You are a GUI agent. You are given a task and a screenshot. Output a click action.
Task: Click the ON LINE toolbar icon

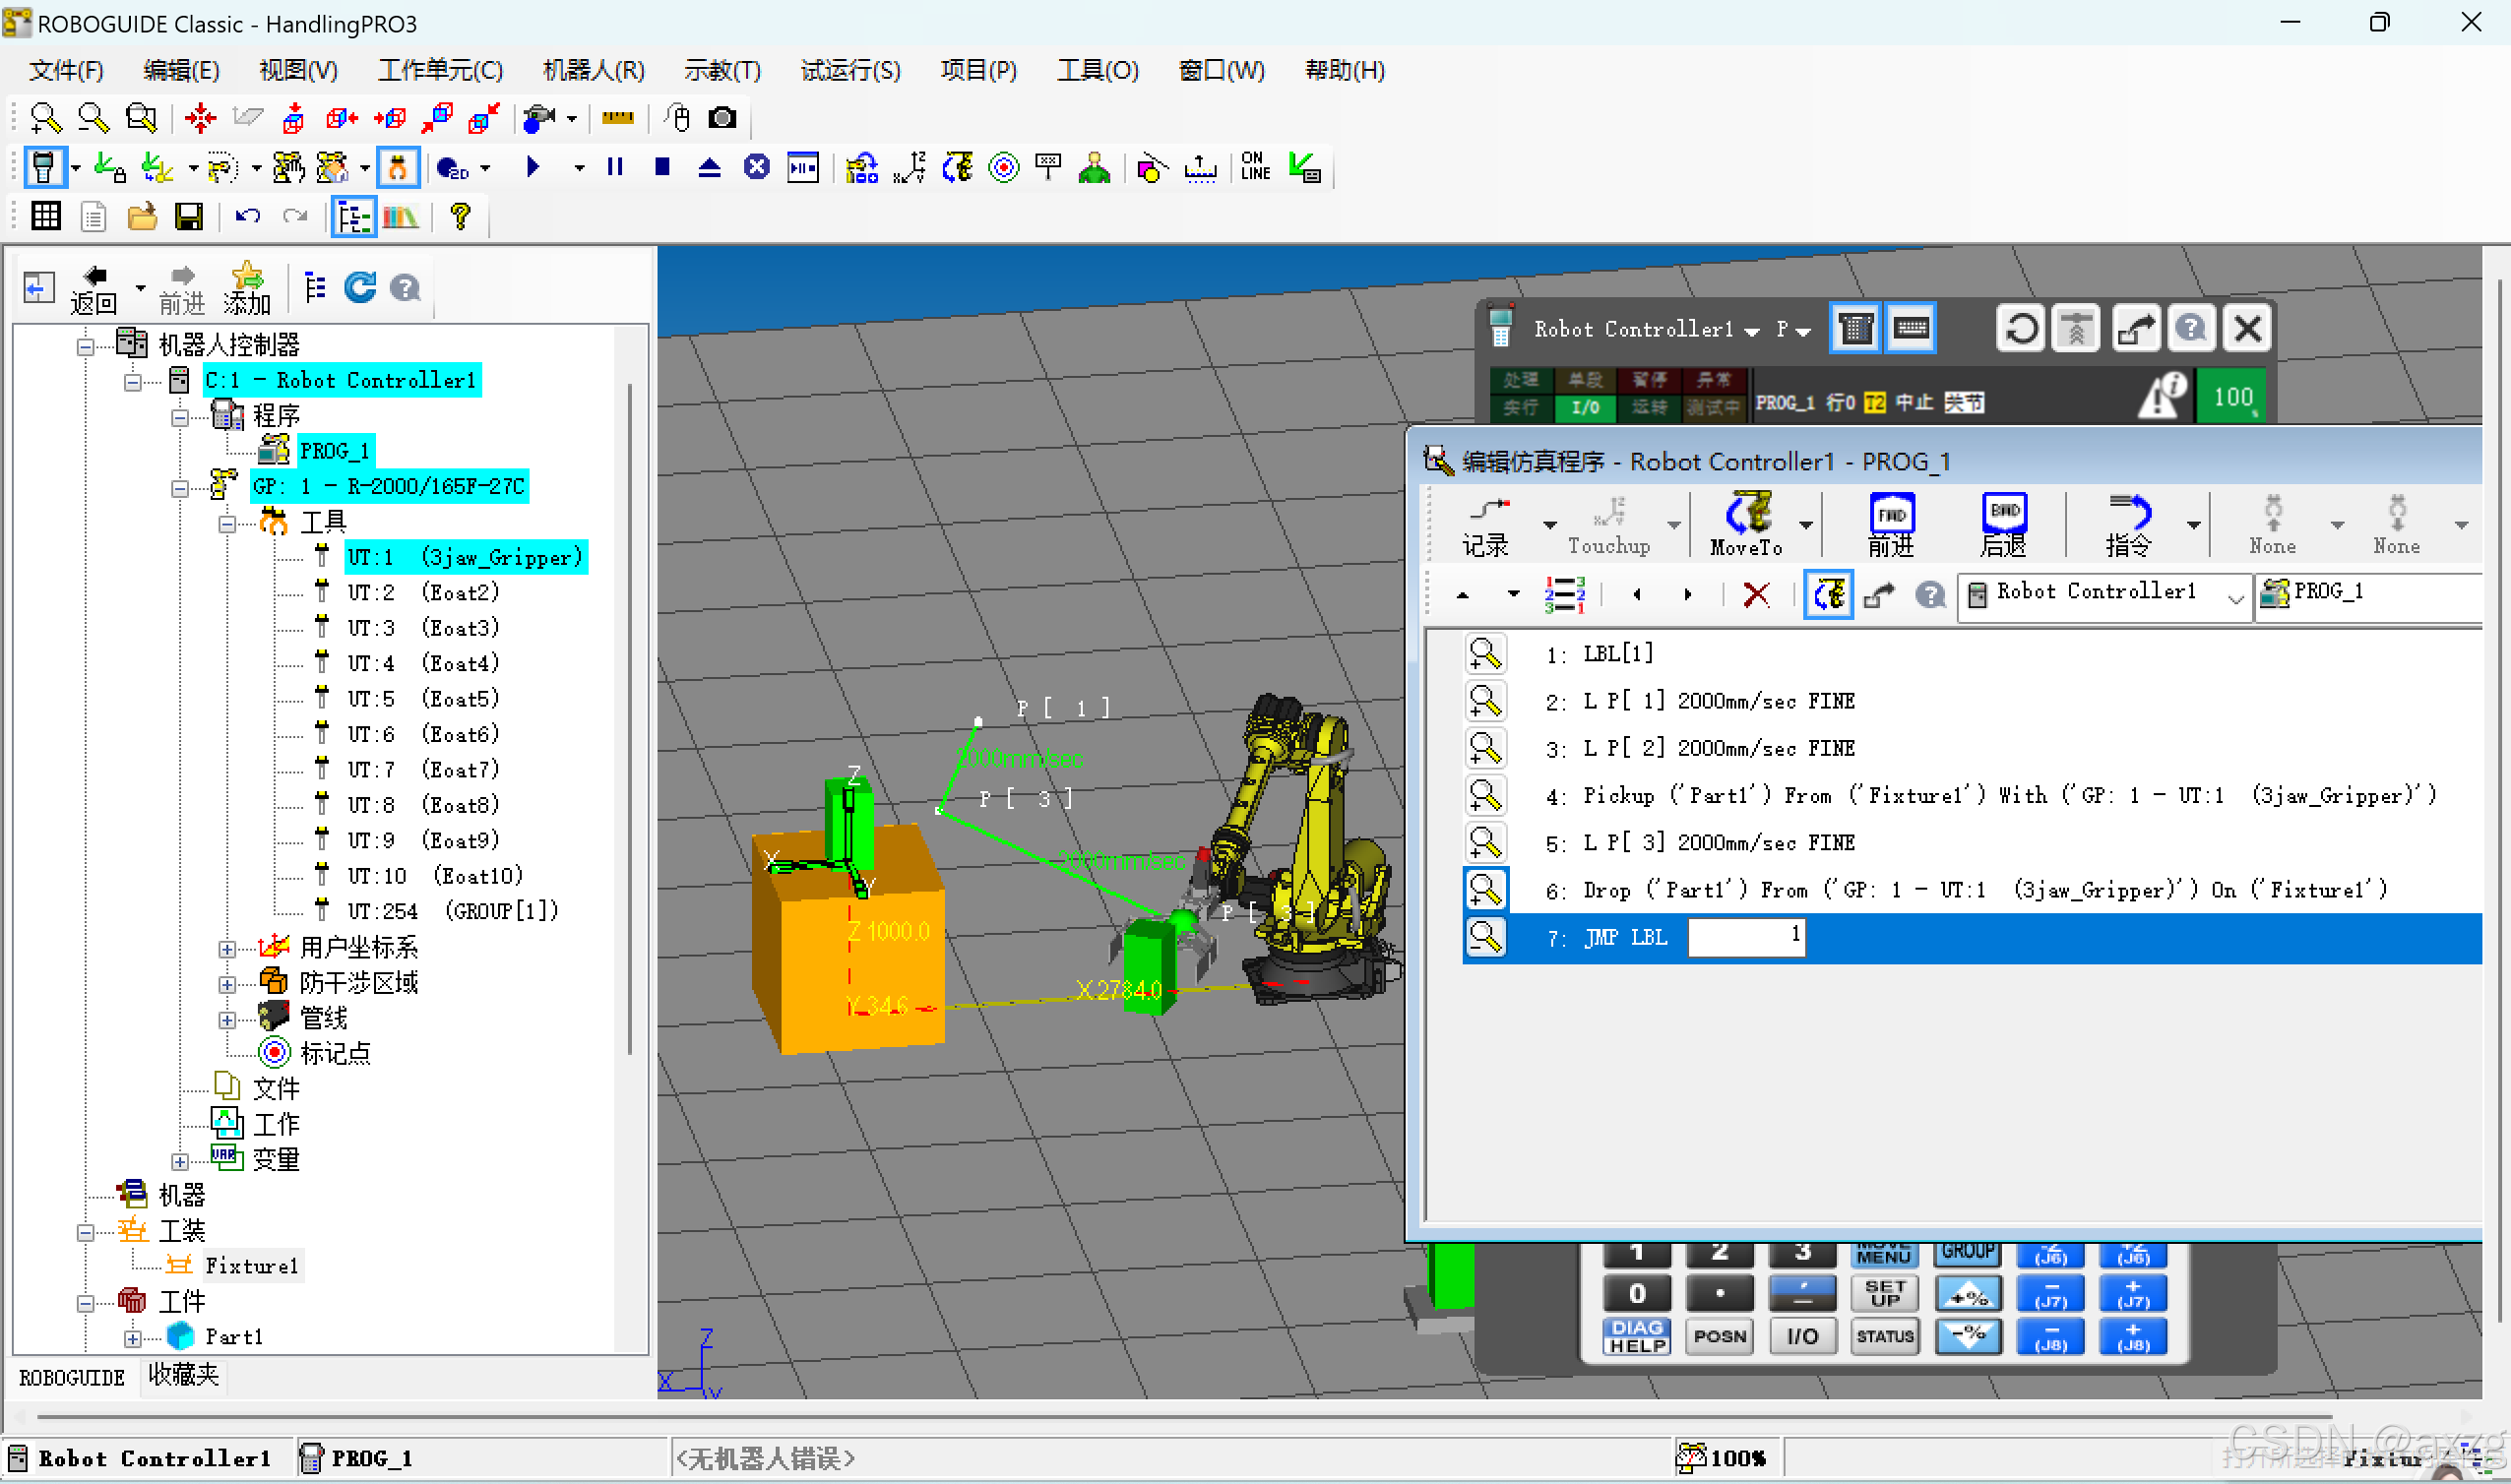pyautogui.click(x=1254, y=166)
